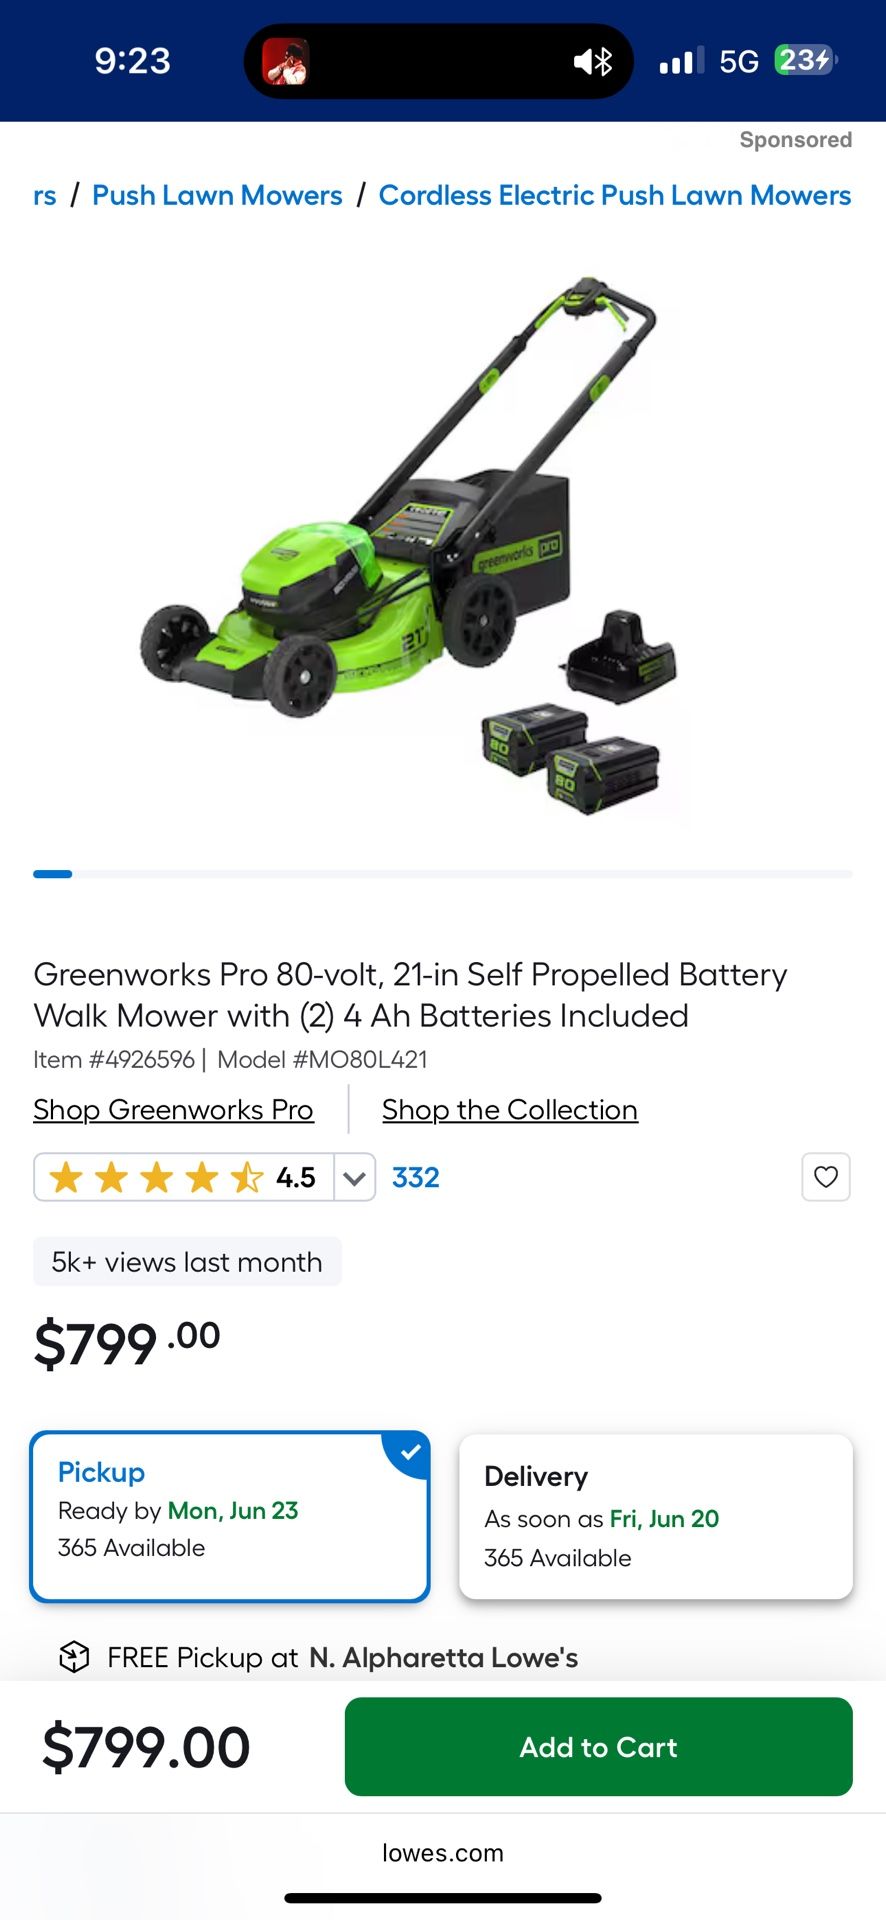Click the star rating 4.5 display

point(184,1177)
